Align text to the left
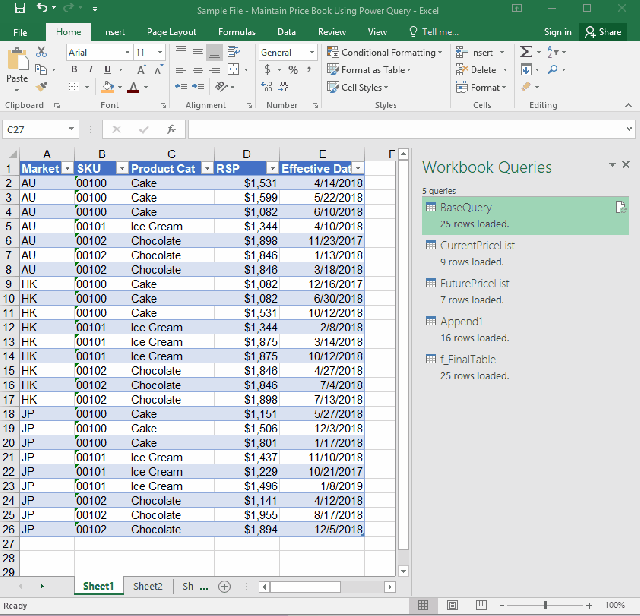The height and width of the screenshot is (616, 640). click(x=181, y=70)
